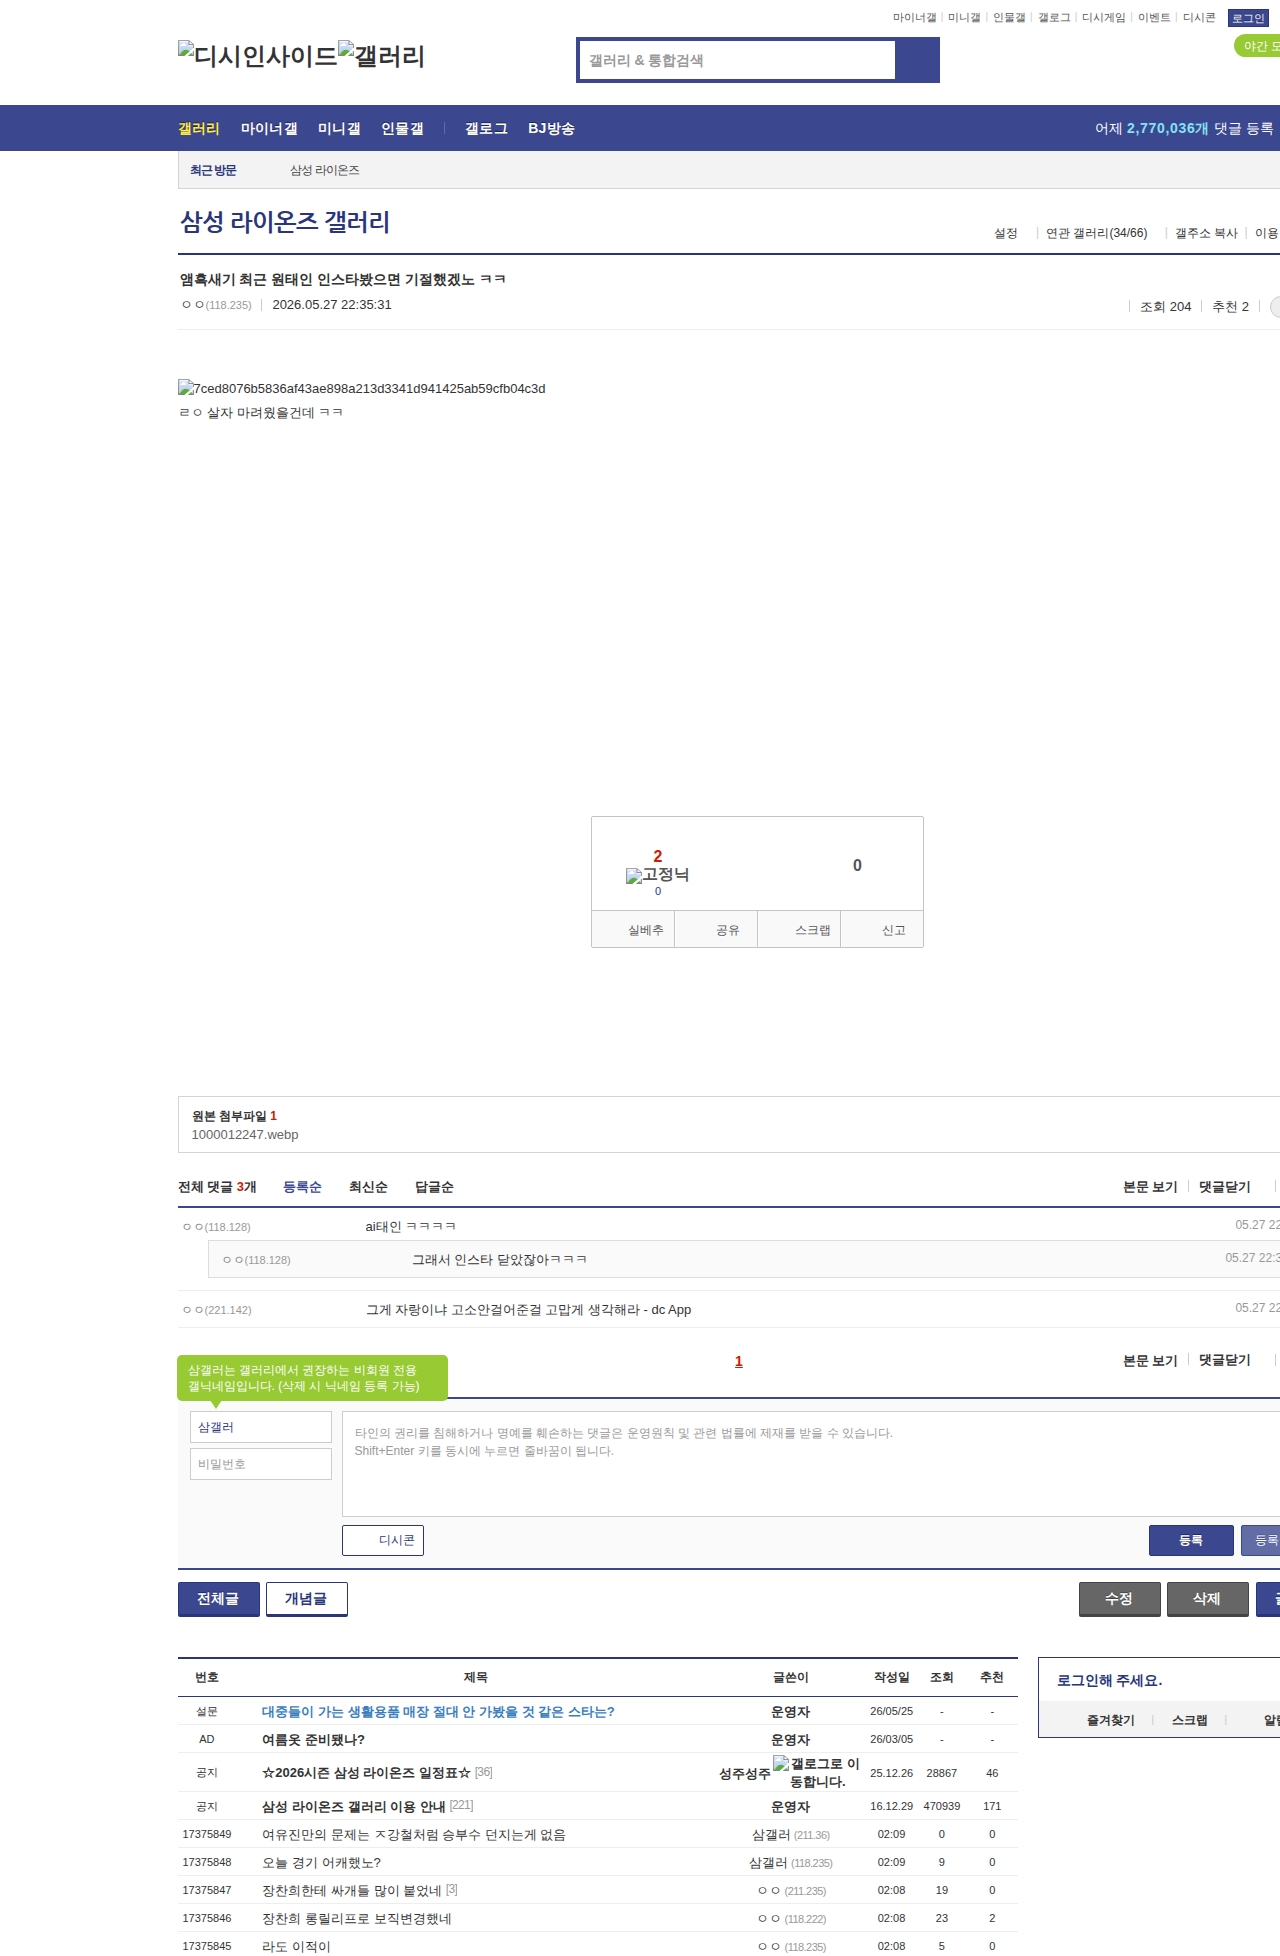Open ad post '여름옷 준비됐나?'
The height and width of the screenshot is (1956, 1280).
click(313, 1740)
